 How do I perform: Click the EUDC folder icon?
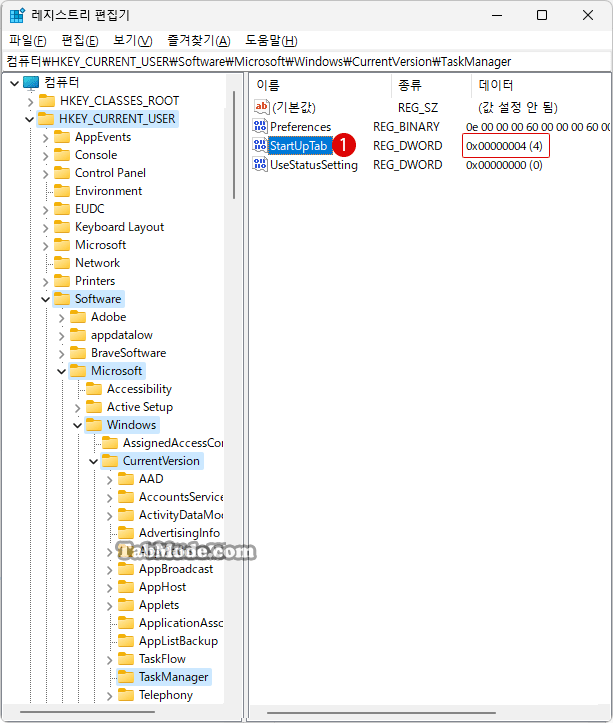pyautogui.click(x=62, y=209)
